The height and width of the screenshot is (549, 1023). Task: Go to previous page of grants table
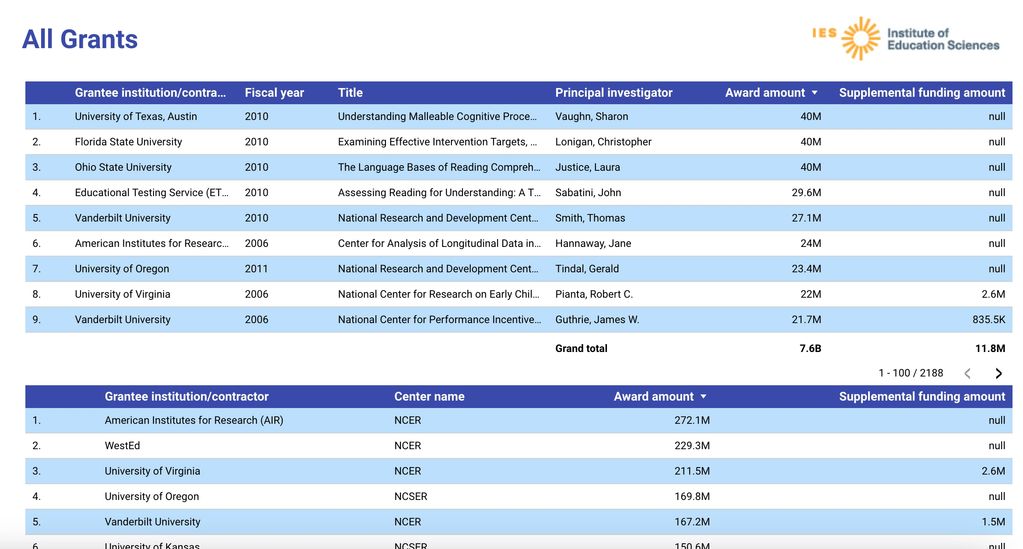click(x=967, y=373)
